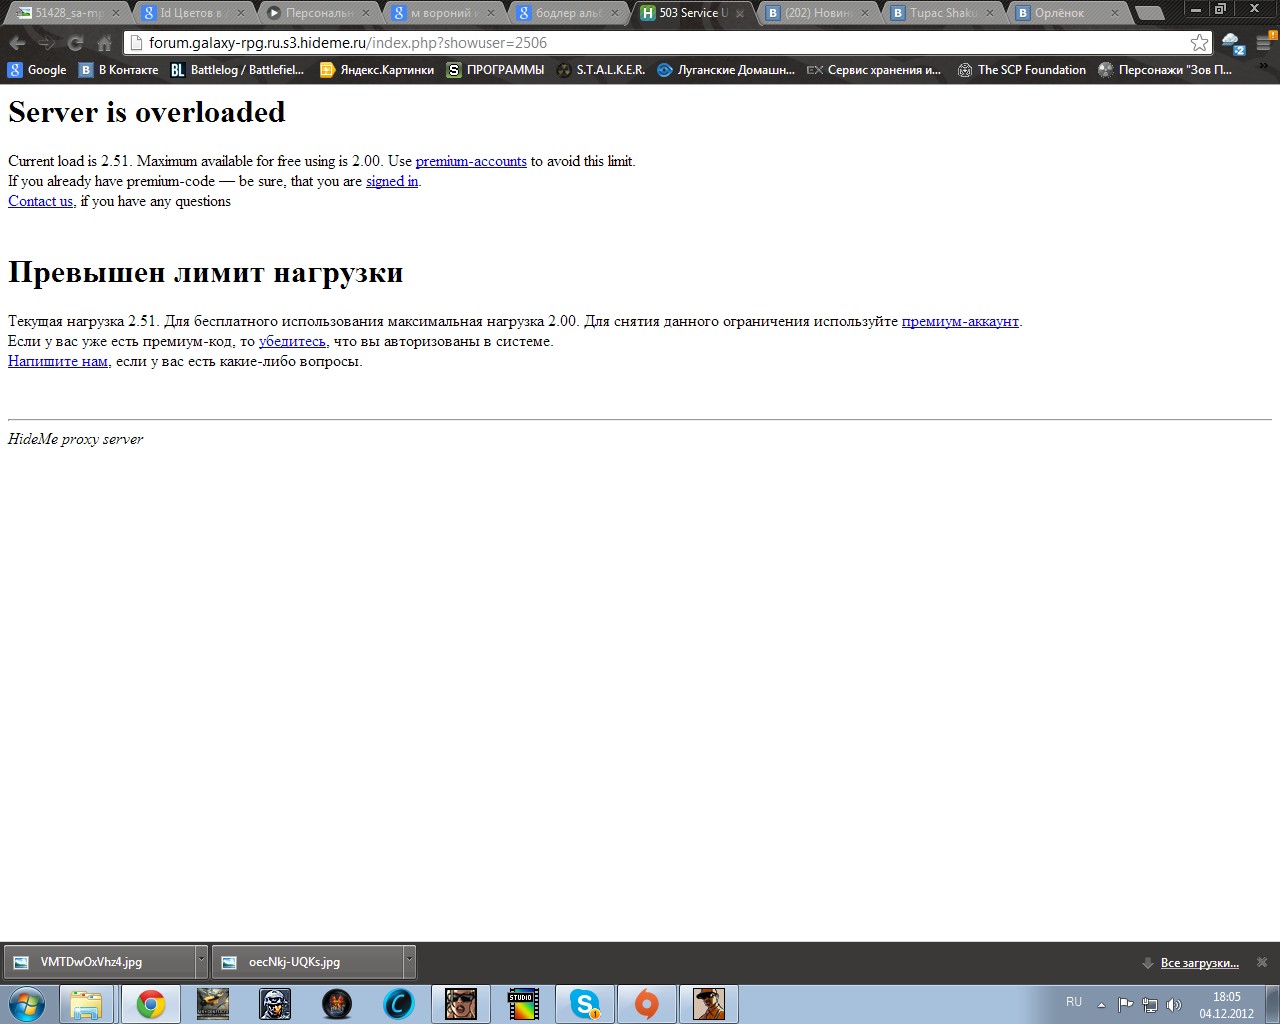This screenshot has height=1024, width=1280.
Task: Open the Луганские Домашн... bookmark
Action: (726, 70)
